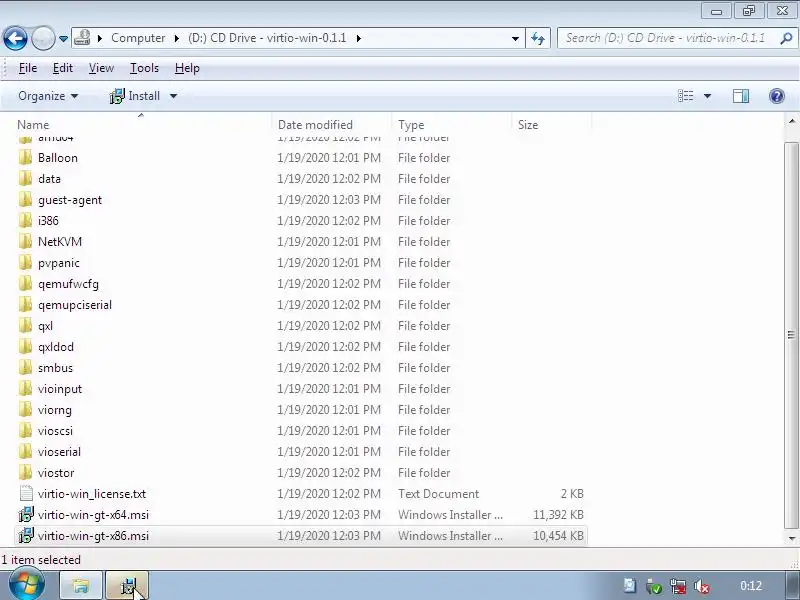
Task: Click the magnifier search icon
Action: pos(786,38)
